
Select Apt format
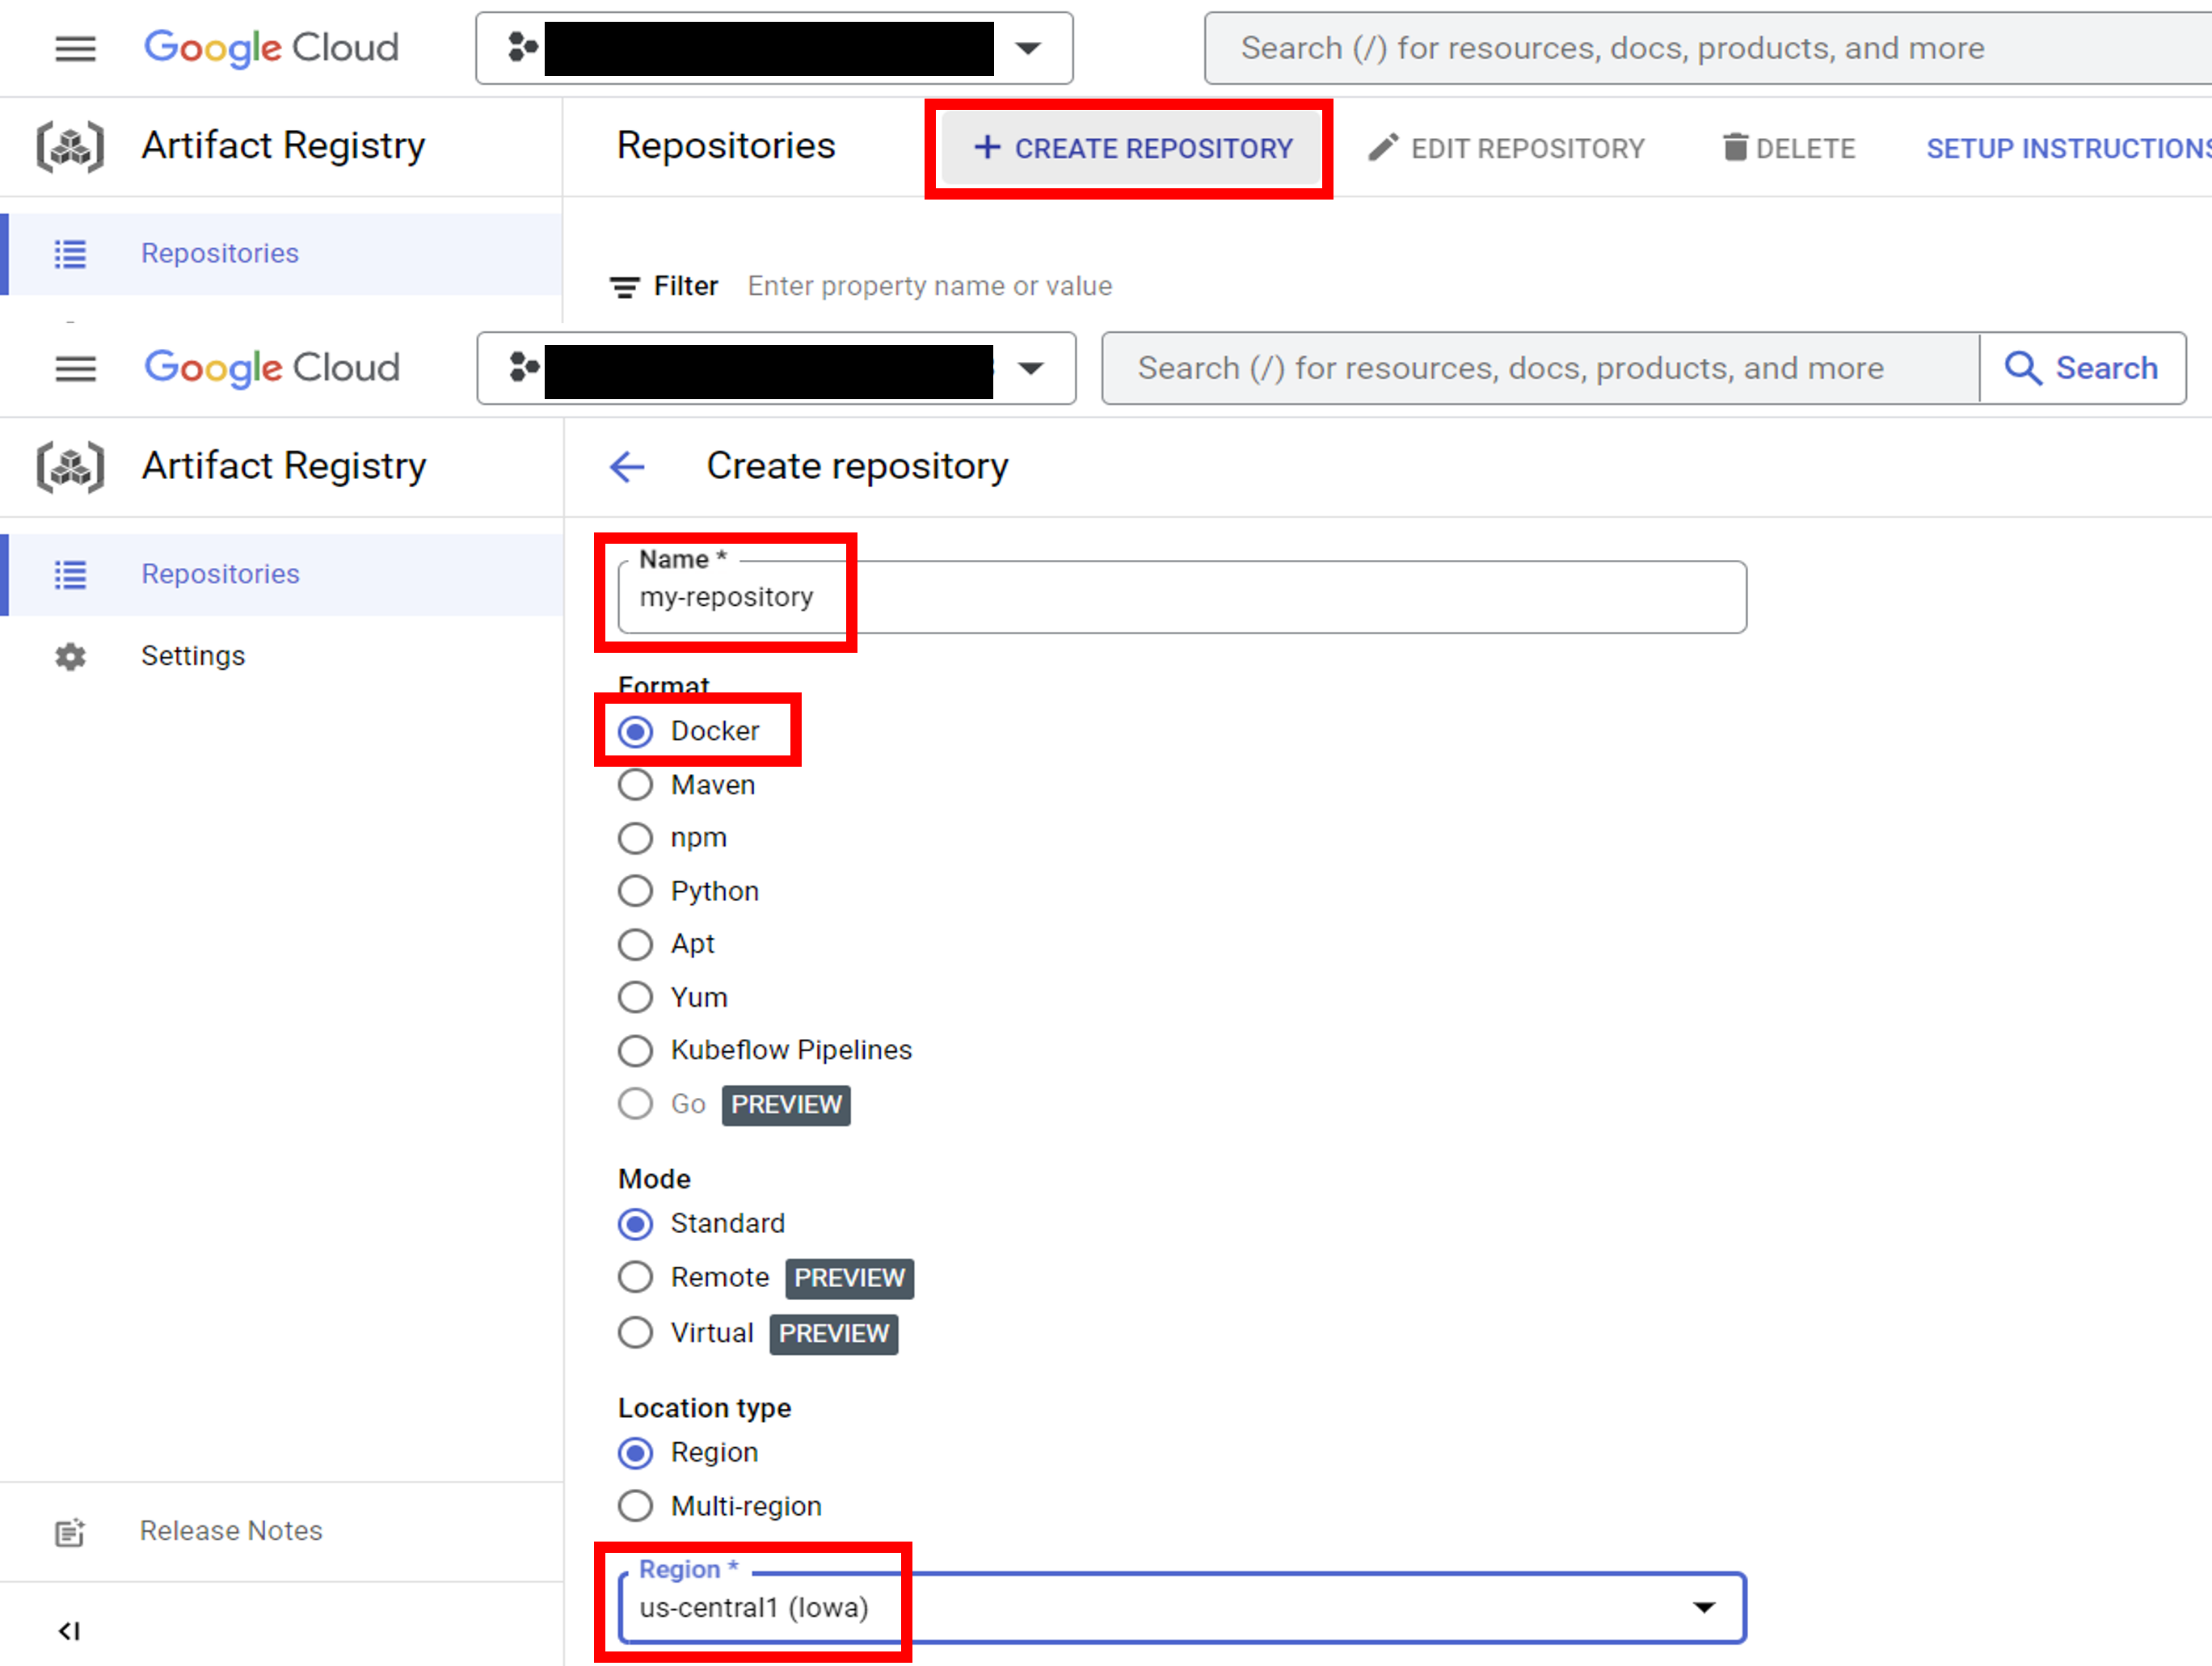635,944
